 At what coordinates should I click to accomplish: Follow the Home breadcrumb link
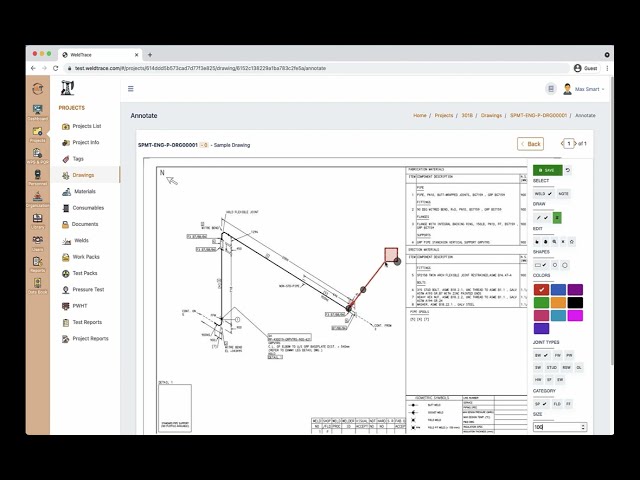pos(420,116)
